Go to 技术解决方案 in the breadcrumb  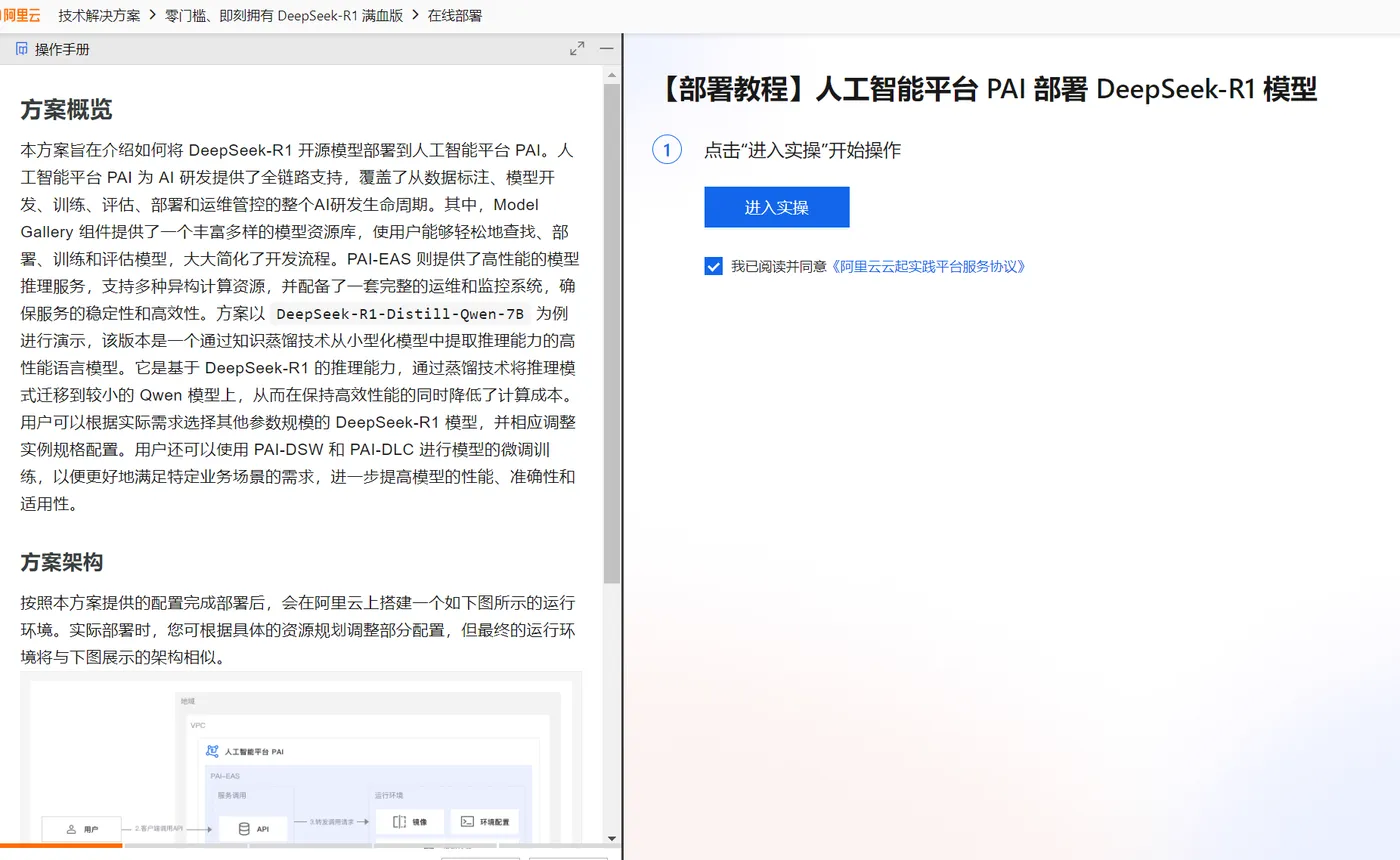(100, 16)
